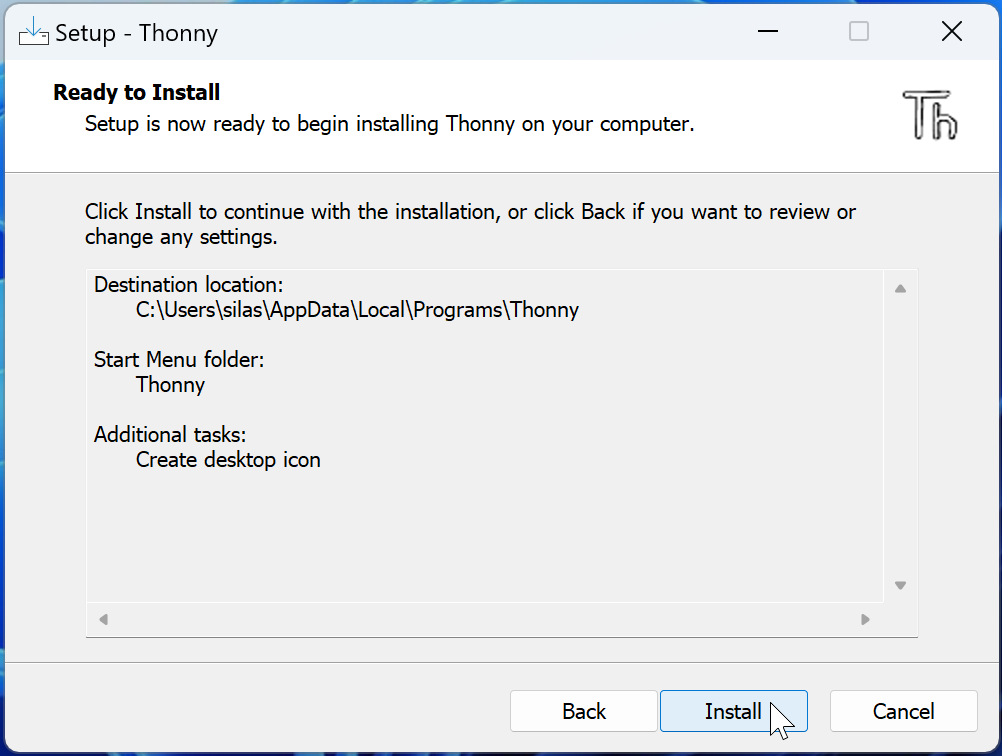This screenshot has height=756, width=1002.
Task: Click the destination path C:\Users\silas\AppData\Local\Programs\Thonny
Action: point(357,310)
